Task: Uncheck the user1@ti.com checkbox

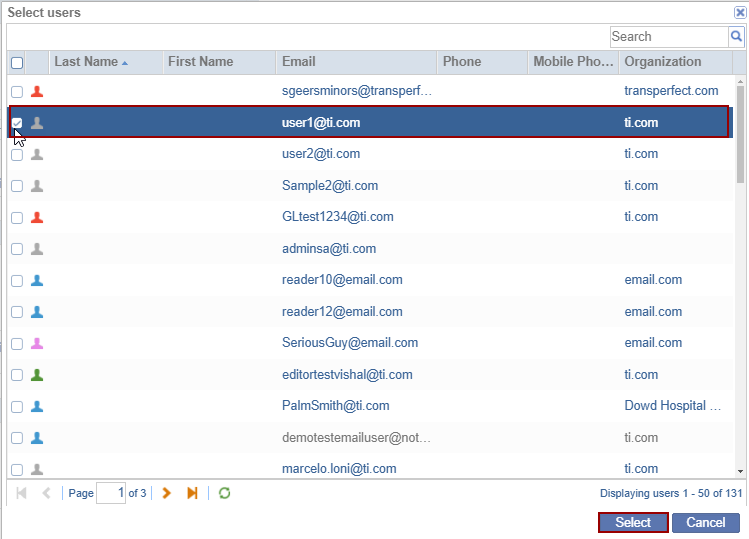Action: click(x=17, y=123)
